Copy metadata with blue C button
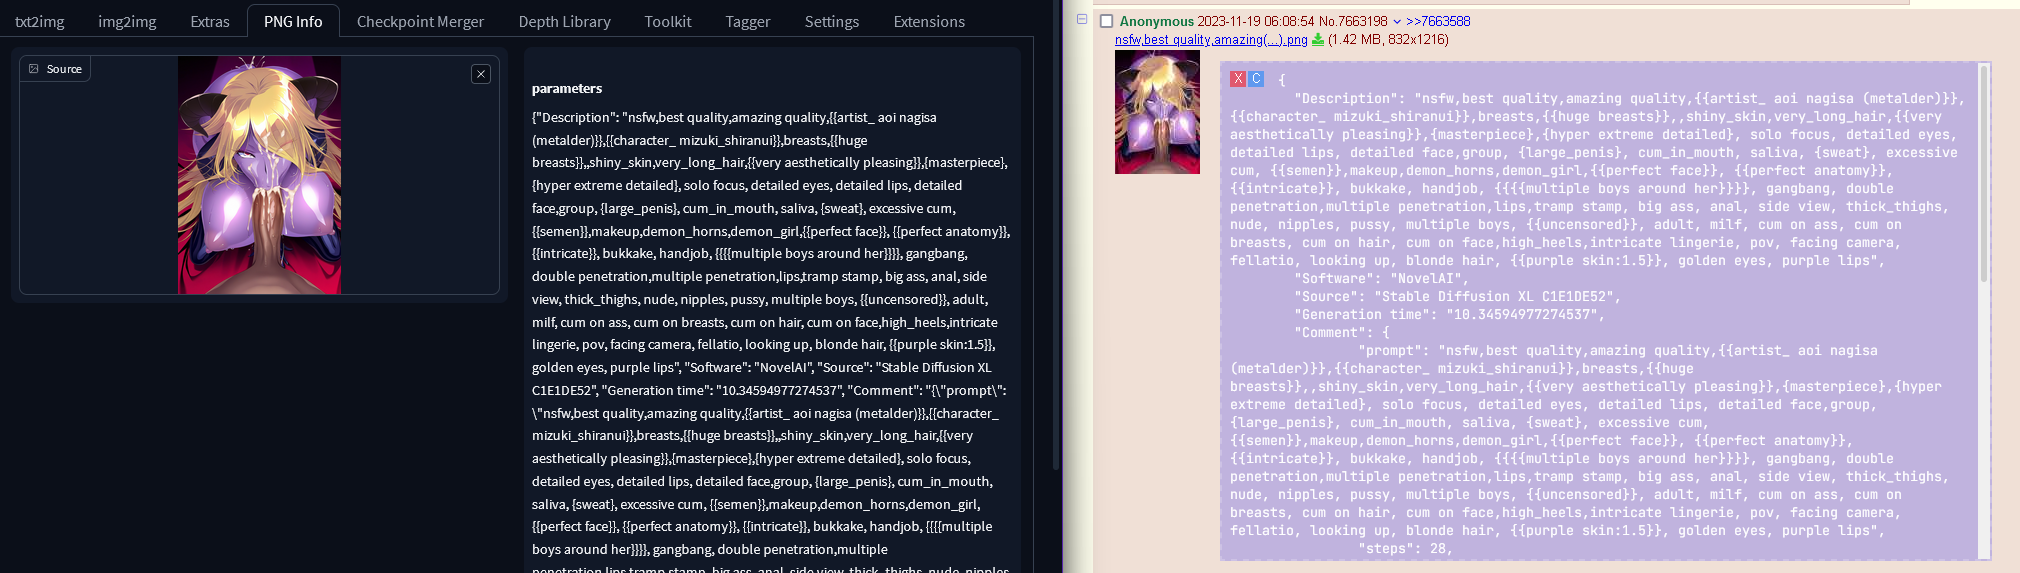This screenshot has width=2020, height=573. [x=1256, y=79]
